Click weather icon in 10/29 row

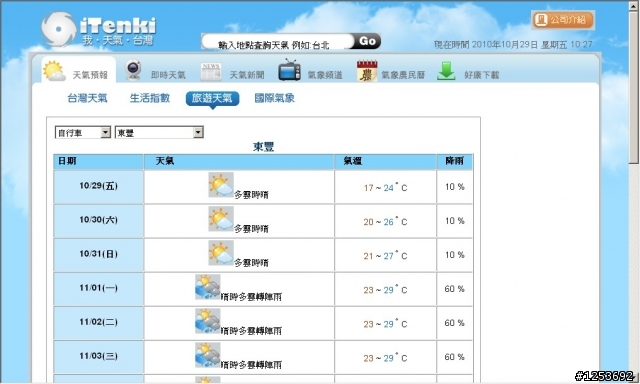221,184
